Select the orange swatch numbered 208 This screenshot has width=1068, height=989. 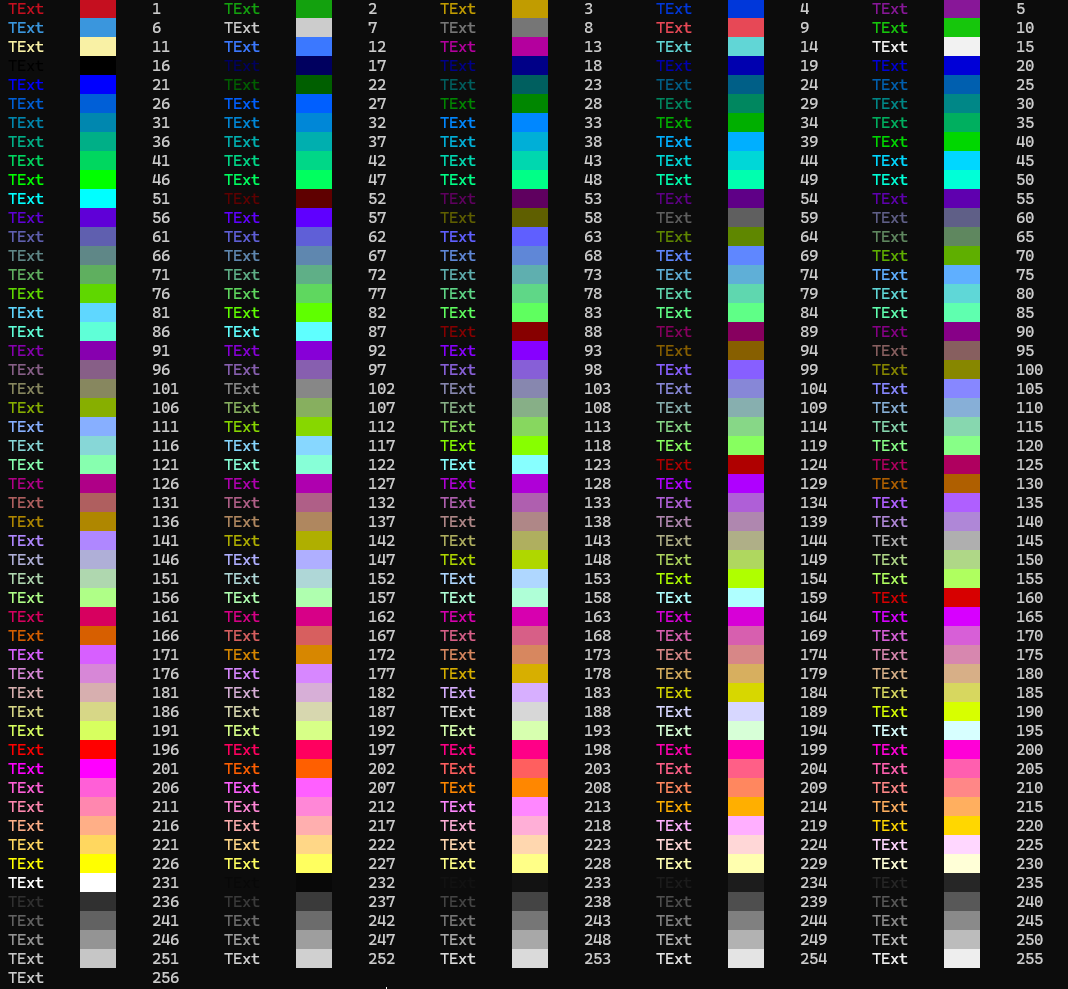point(529,788)
